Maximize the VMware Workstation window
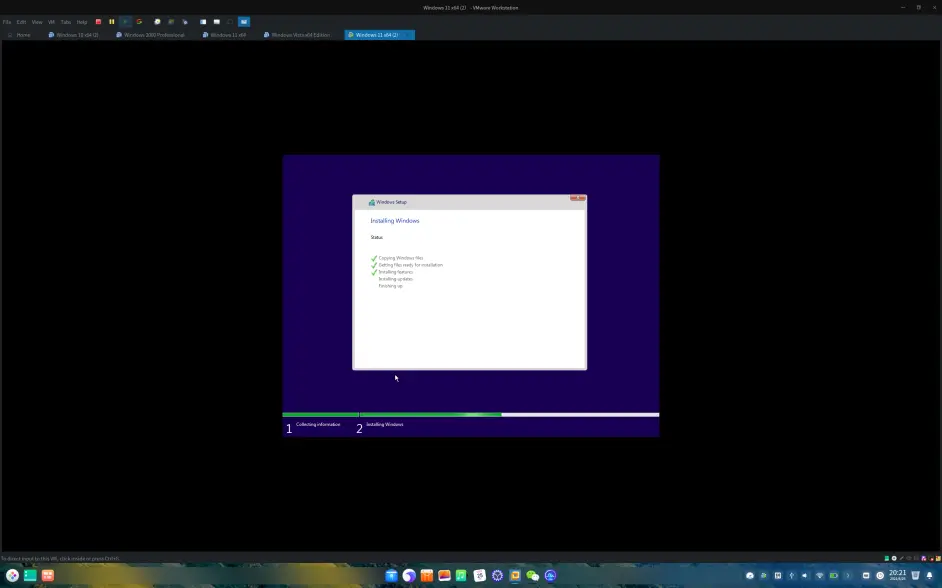This screenshot has width=942, height=588. pos(919,8)
